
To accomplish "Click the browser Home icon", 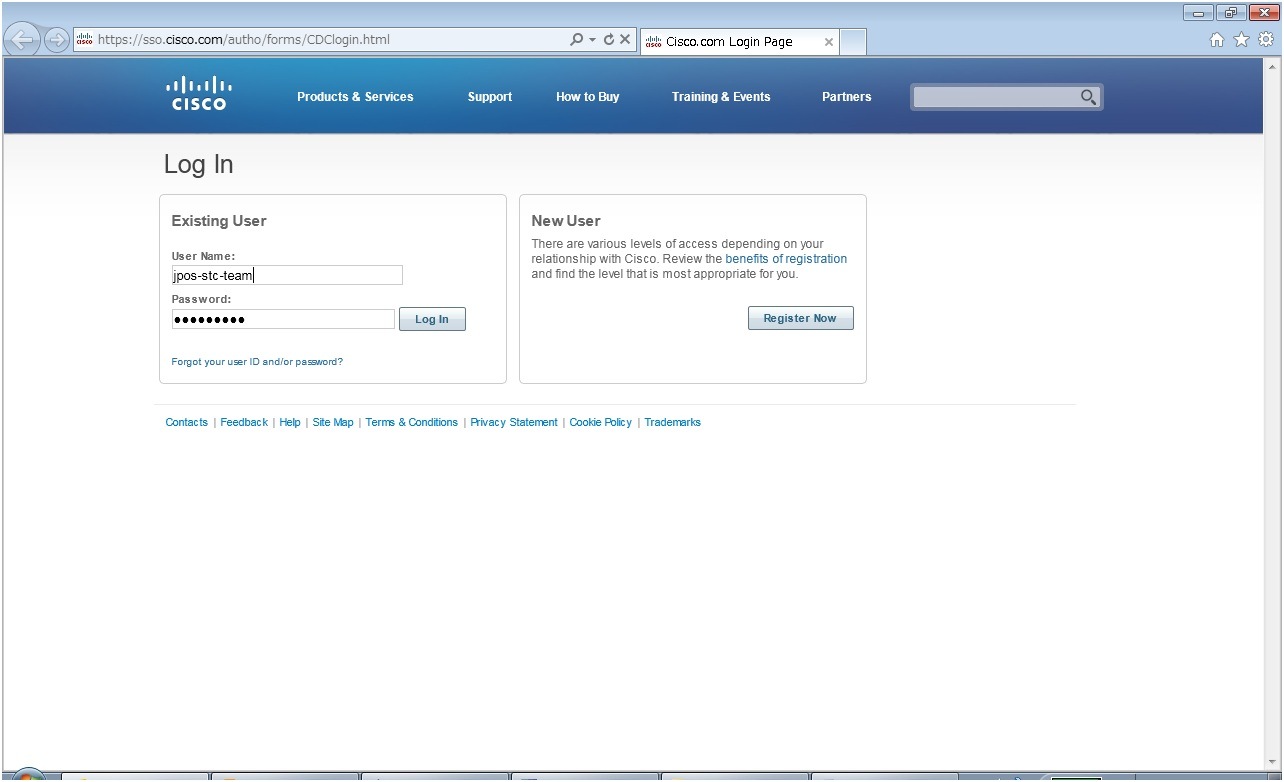I will coord(1217,40).
